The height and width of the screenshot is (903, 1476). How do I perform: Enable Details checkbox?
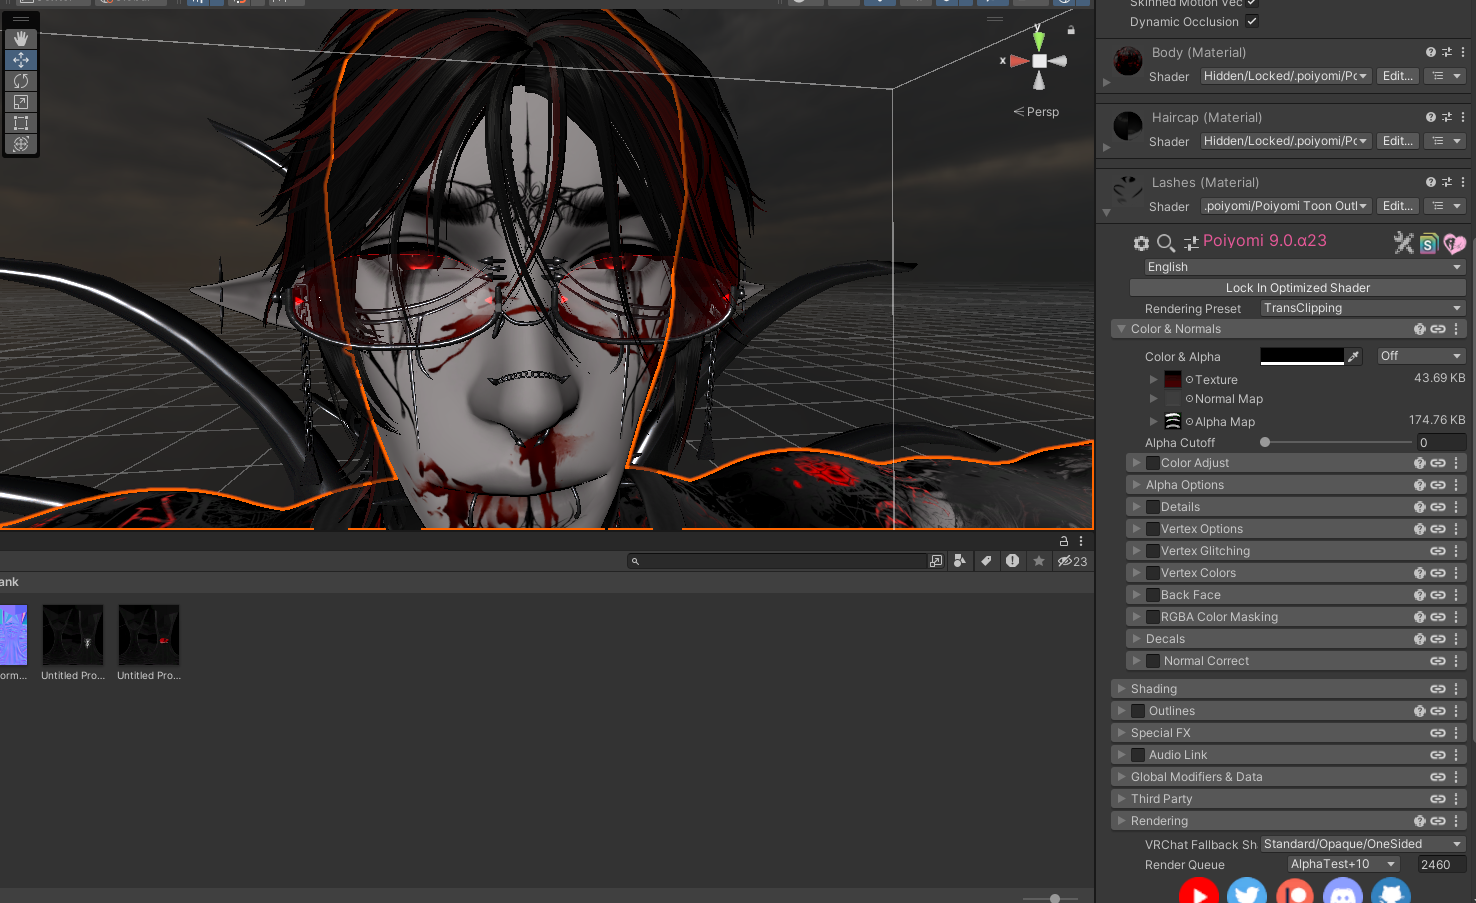(1153, 507)
